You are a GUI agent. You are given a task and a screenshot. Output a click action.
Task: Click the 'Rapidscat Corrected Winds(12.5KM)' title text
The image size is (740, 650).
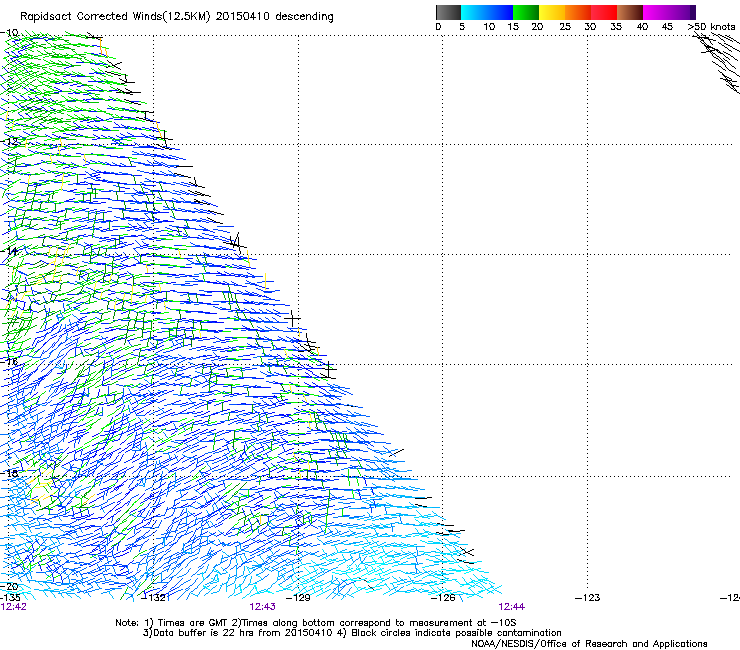point(115,17)
